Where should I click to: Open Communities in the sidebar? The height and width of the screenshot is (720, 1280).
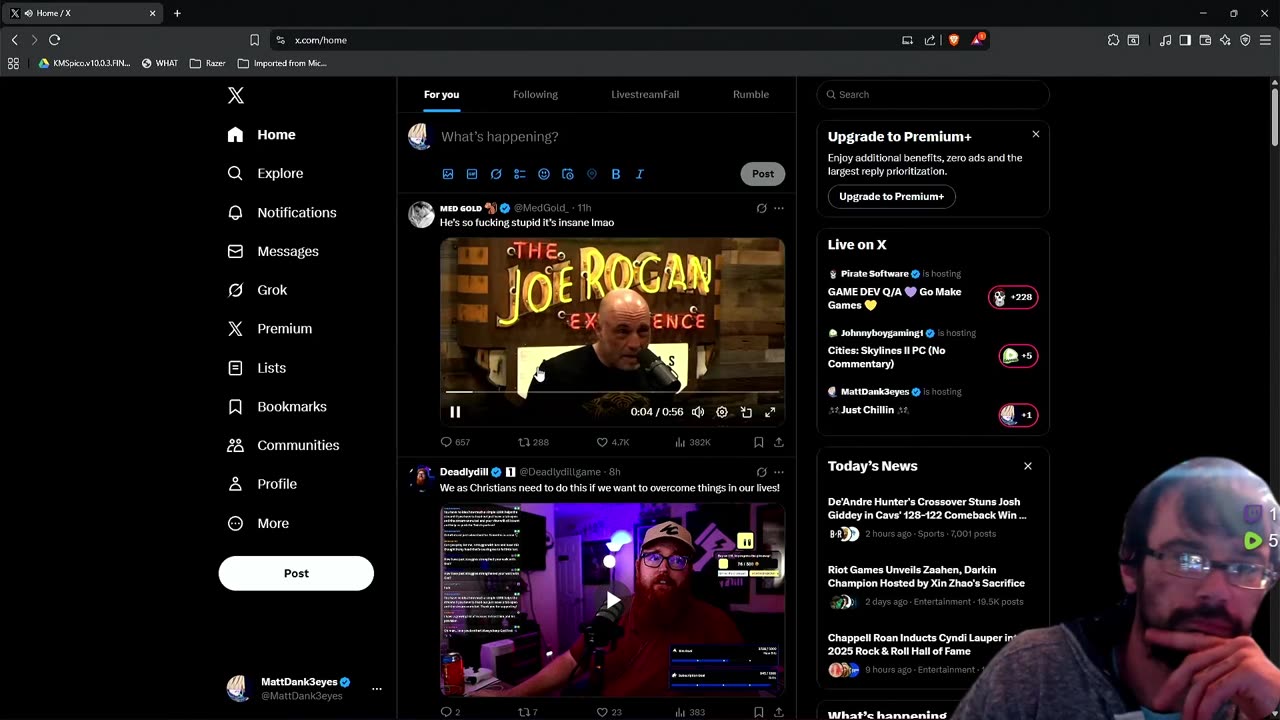(x=283, y=445)
